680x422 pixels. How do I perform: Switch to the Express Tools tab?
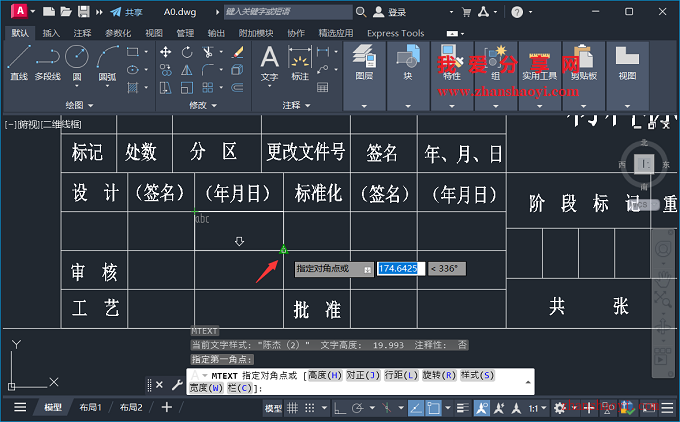pos(396,33)
